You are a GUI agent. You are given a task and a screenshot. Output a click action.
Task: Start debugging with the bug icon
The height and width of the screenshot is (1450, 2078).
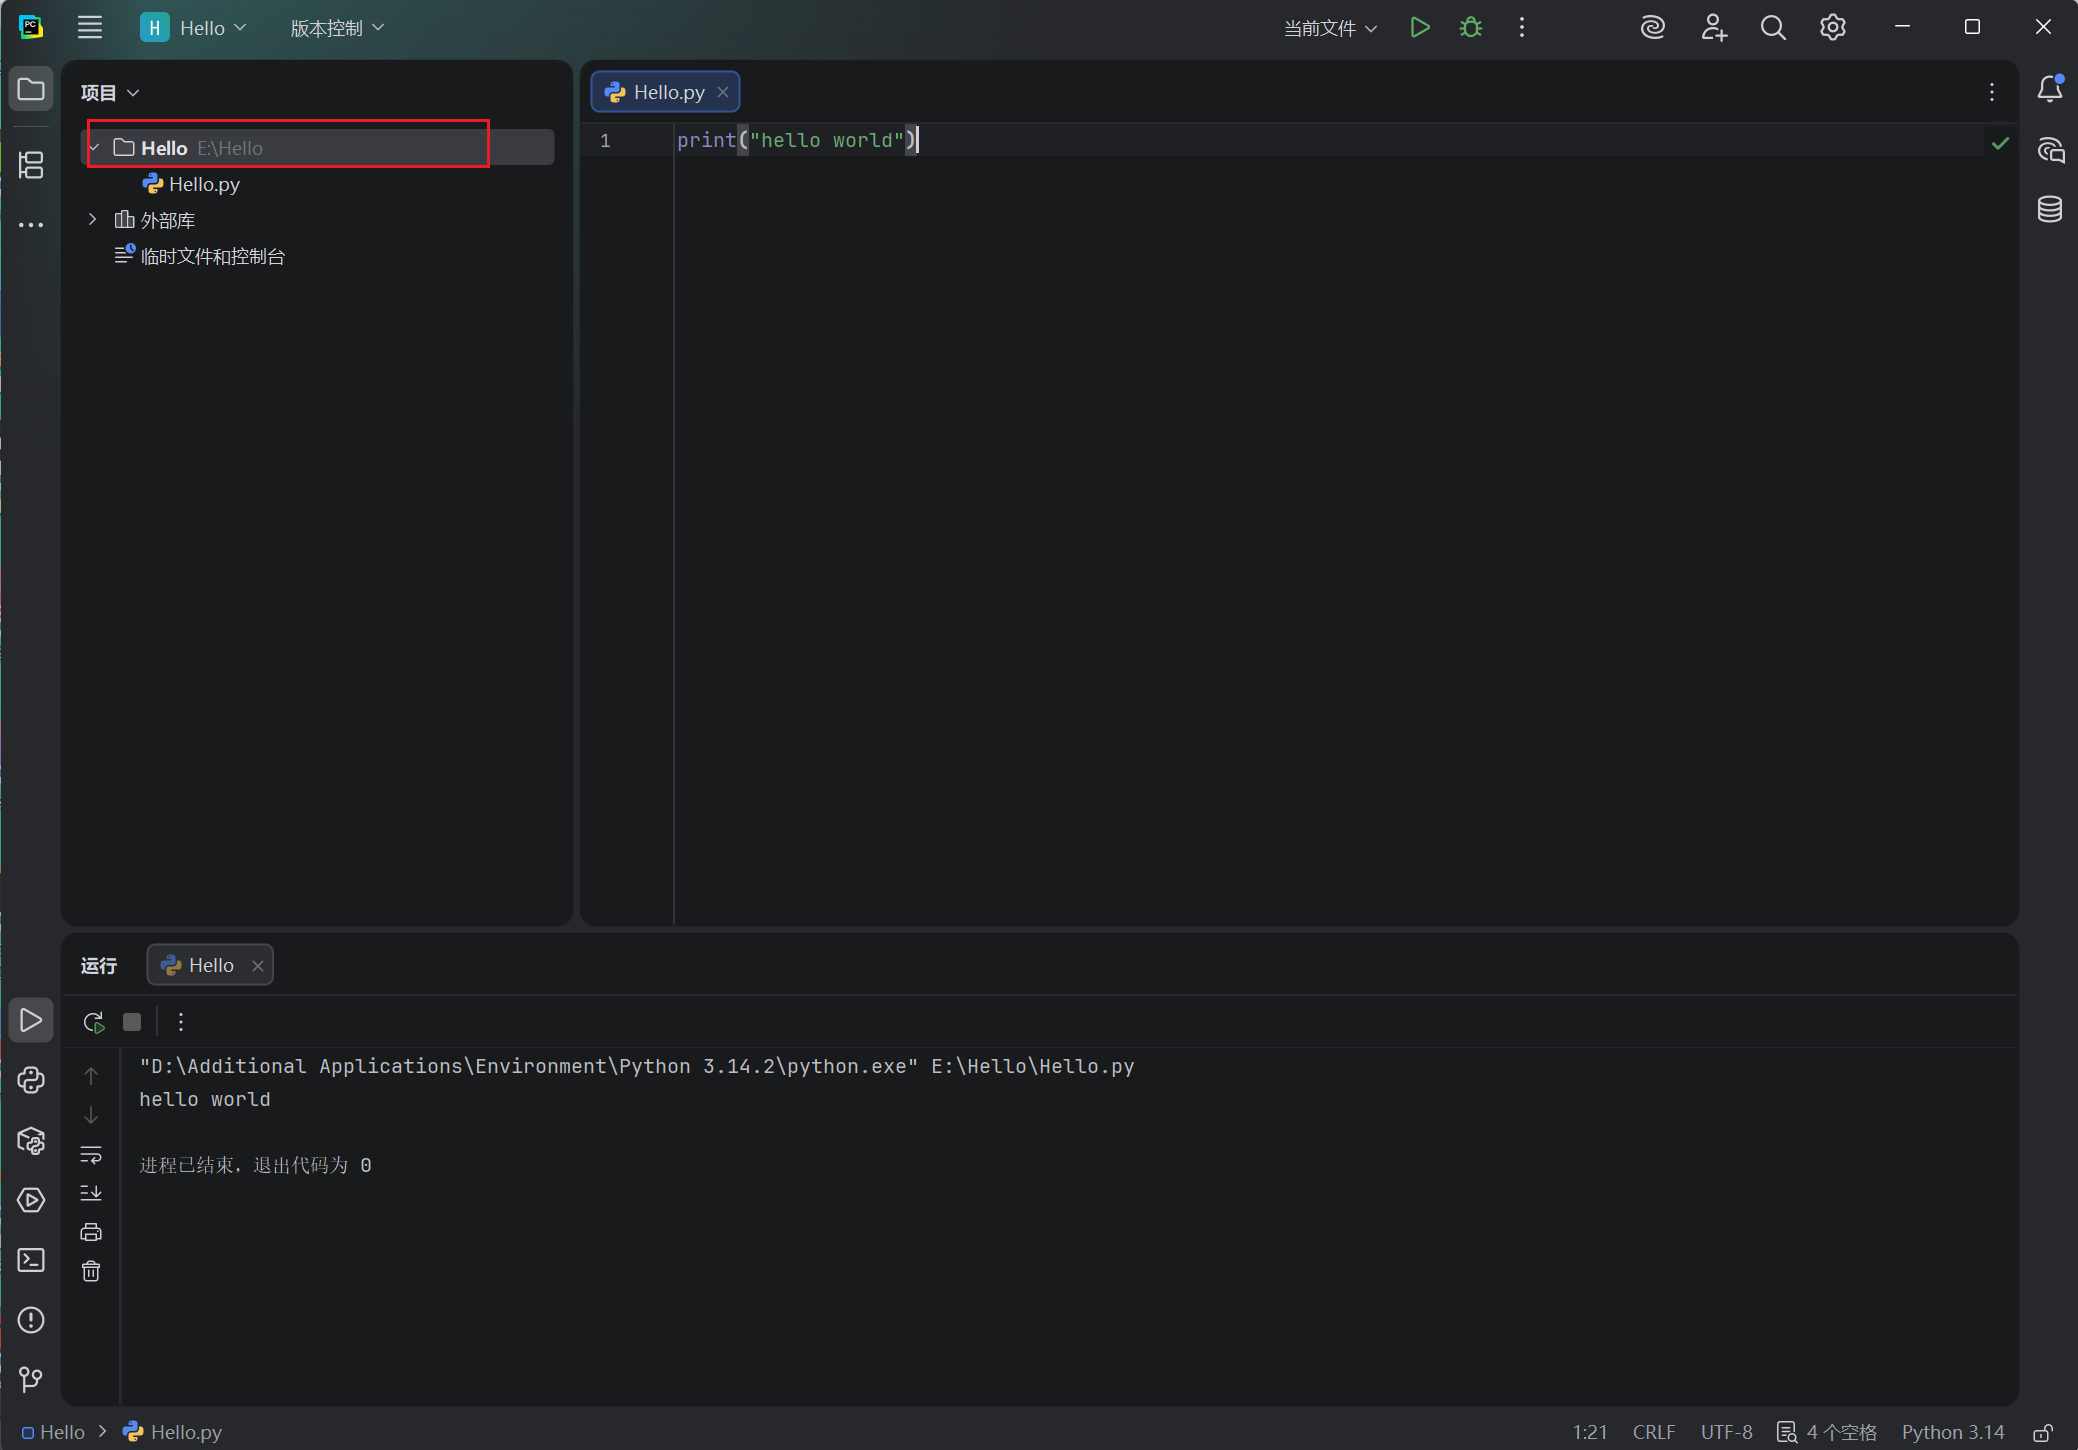(x=1470, y=28)
